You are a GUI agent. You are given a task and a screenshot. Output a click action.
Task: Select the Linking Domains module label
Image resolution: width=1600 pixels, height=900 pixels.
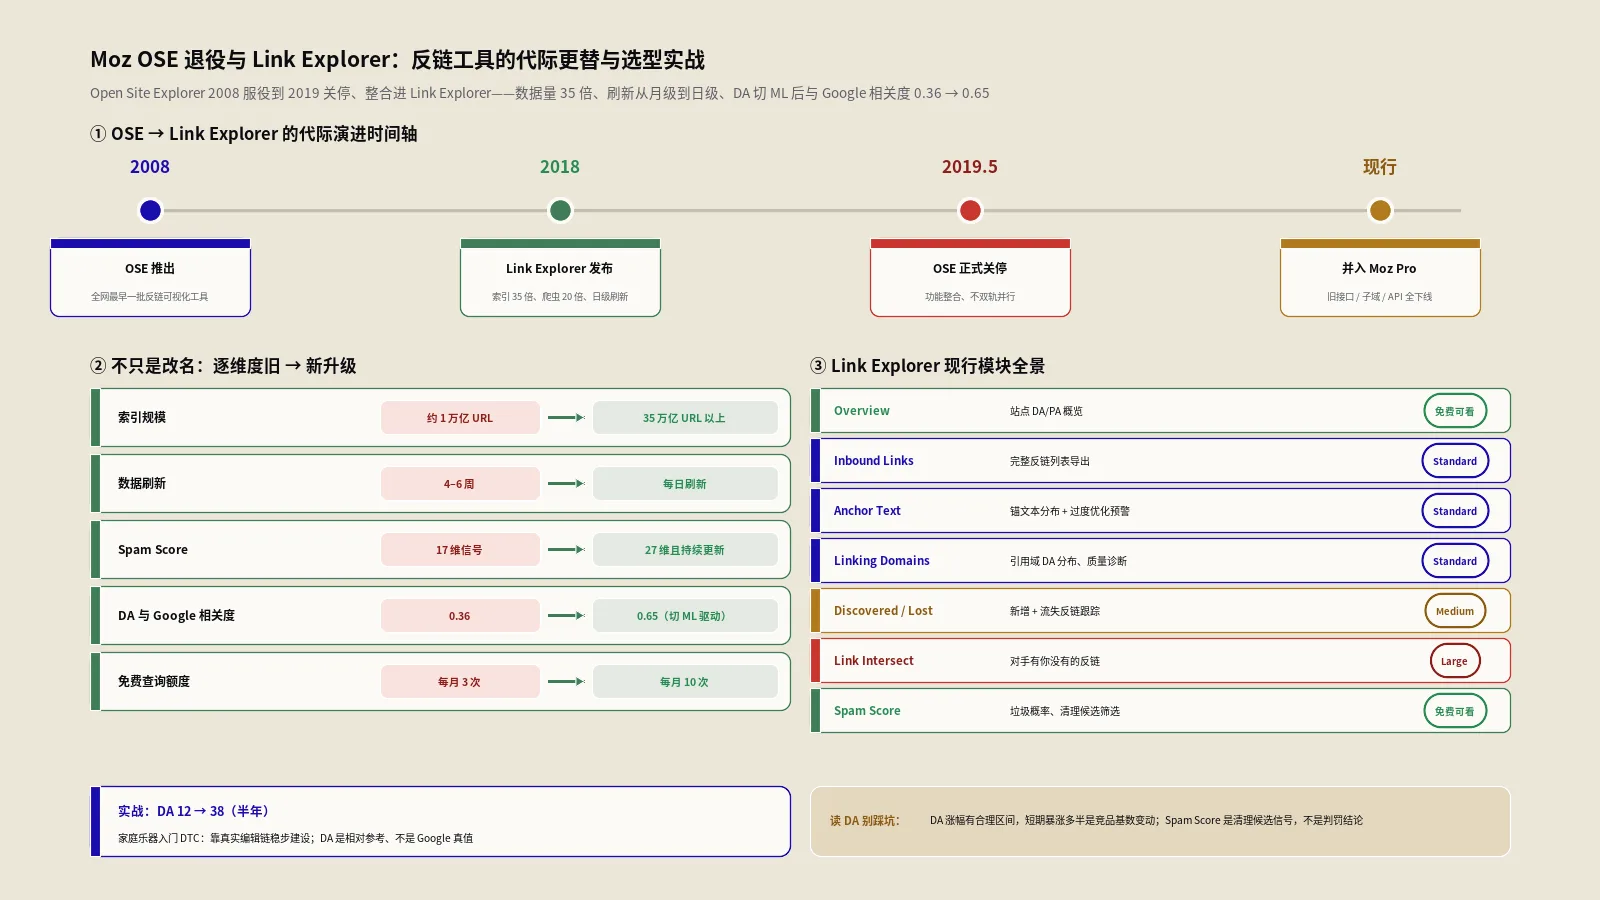(x=881, y=561)
